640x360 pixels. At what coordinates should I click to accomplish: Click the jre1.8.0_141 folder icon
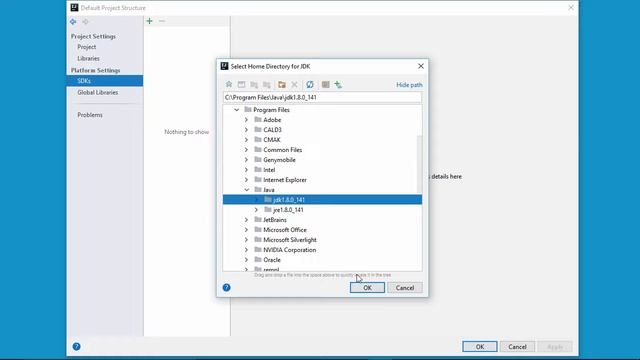click(268, 210)
